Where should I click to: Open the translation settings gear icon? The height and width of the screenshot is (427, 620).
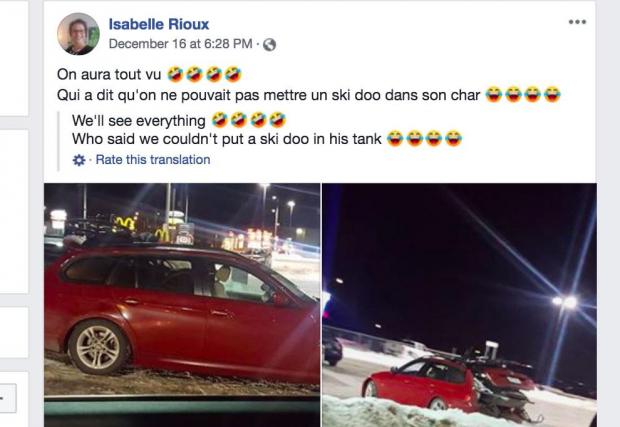pos(79,160)
